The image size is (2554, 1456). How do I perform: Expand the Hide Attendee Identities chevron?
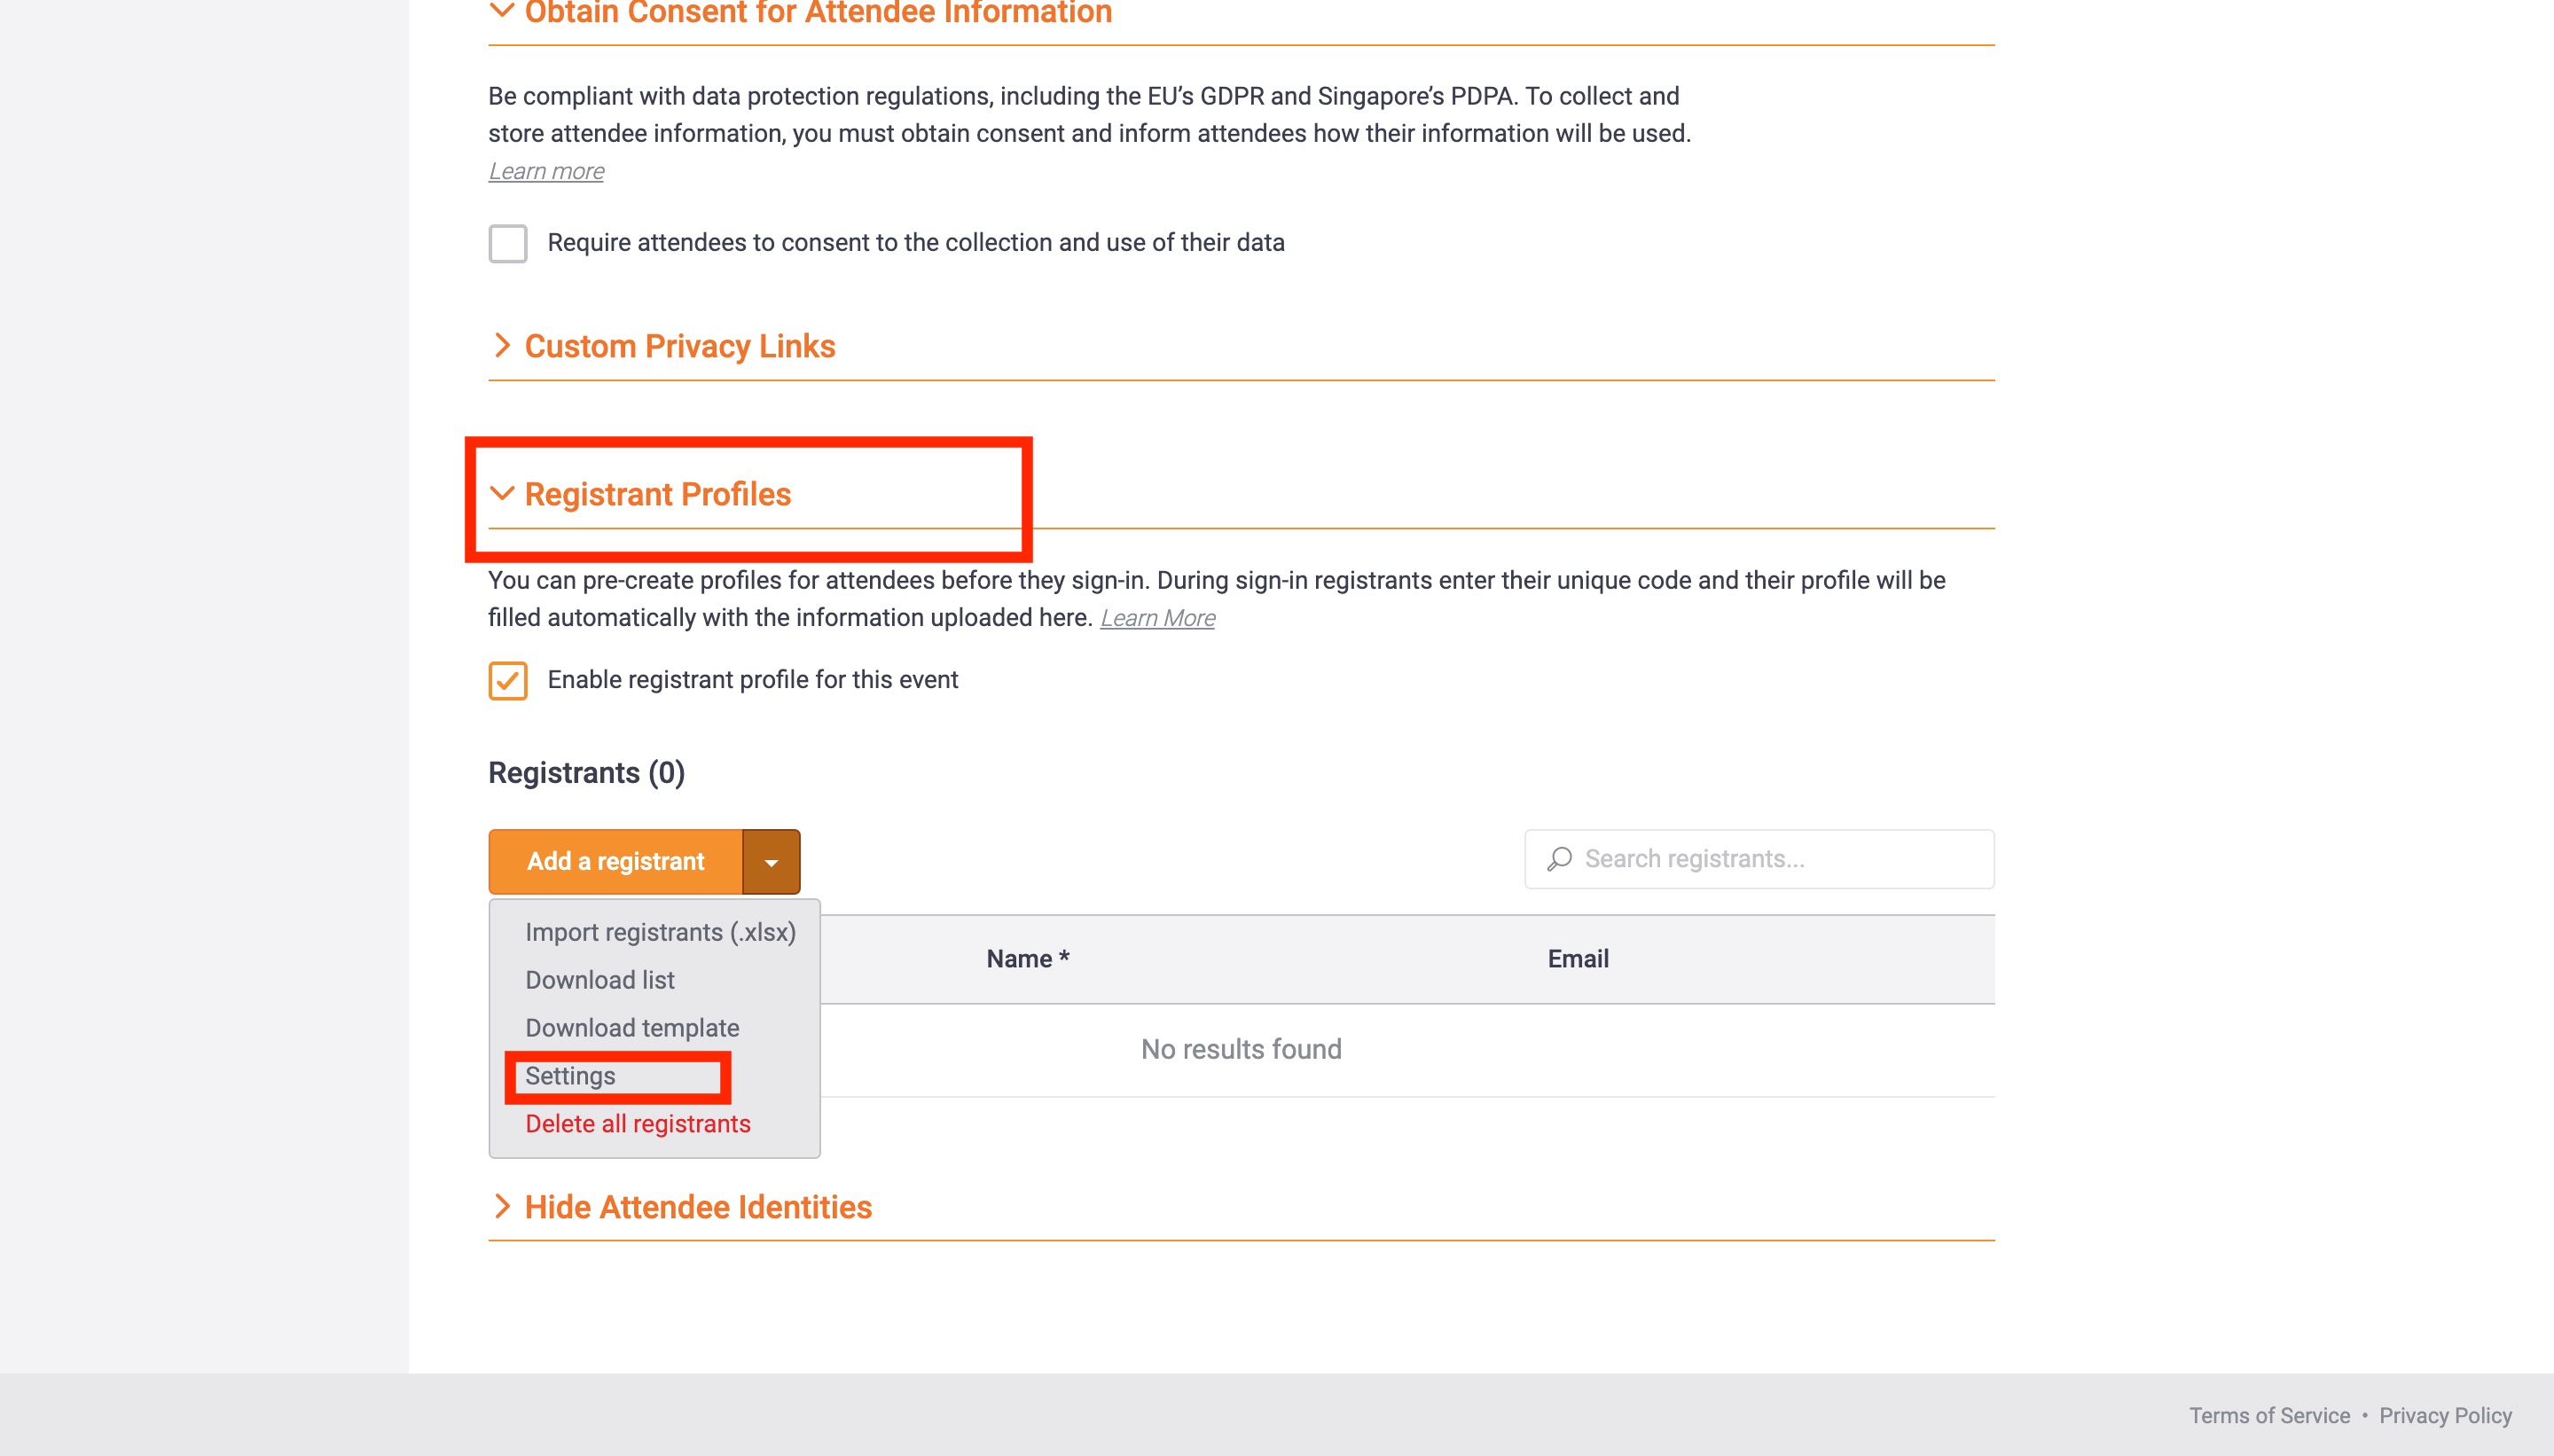(502, 1206)
